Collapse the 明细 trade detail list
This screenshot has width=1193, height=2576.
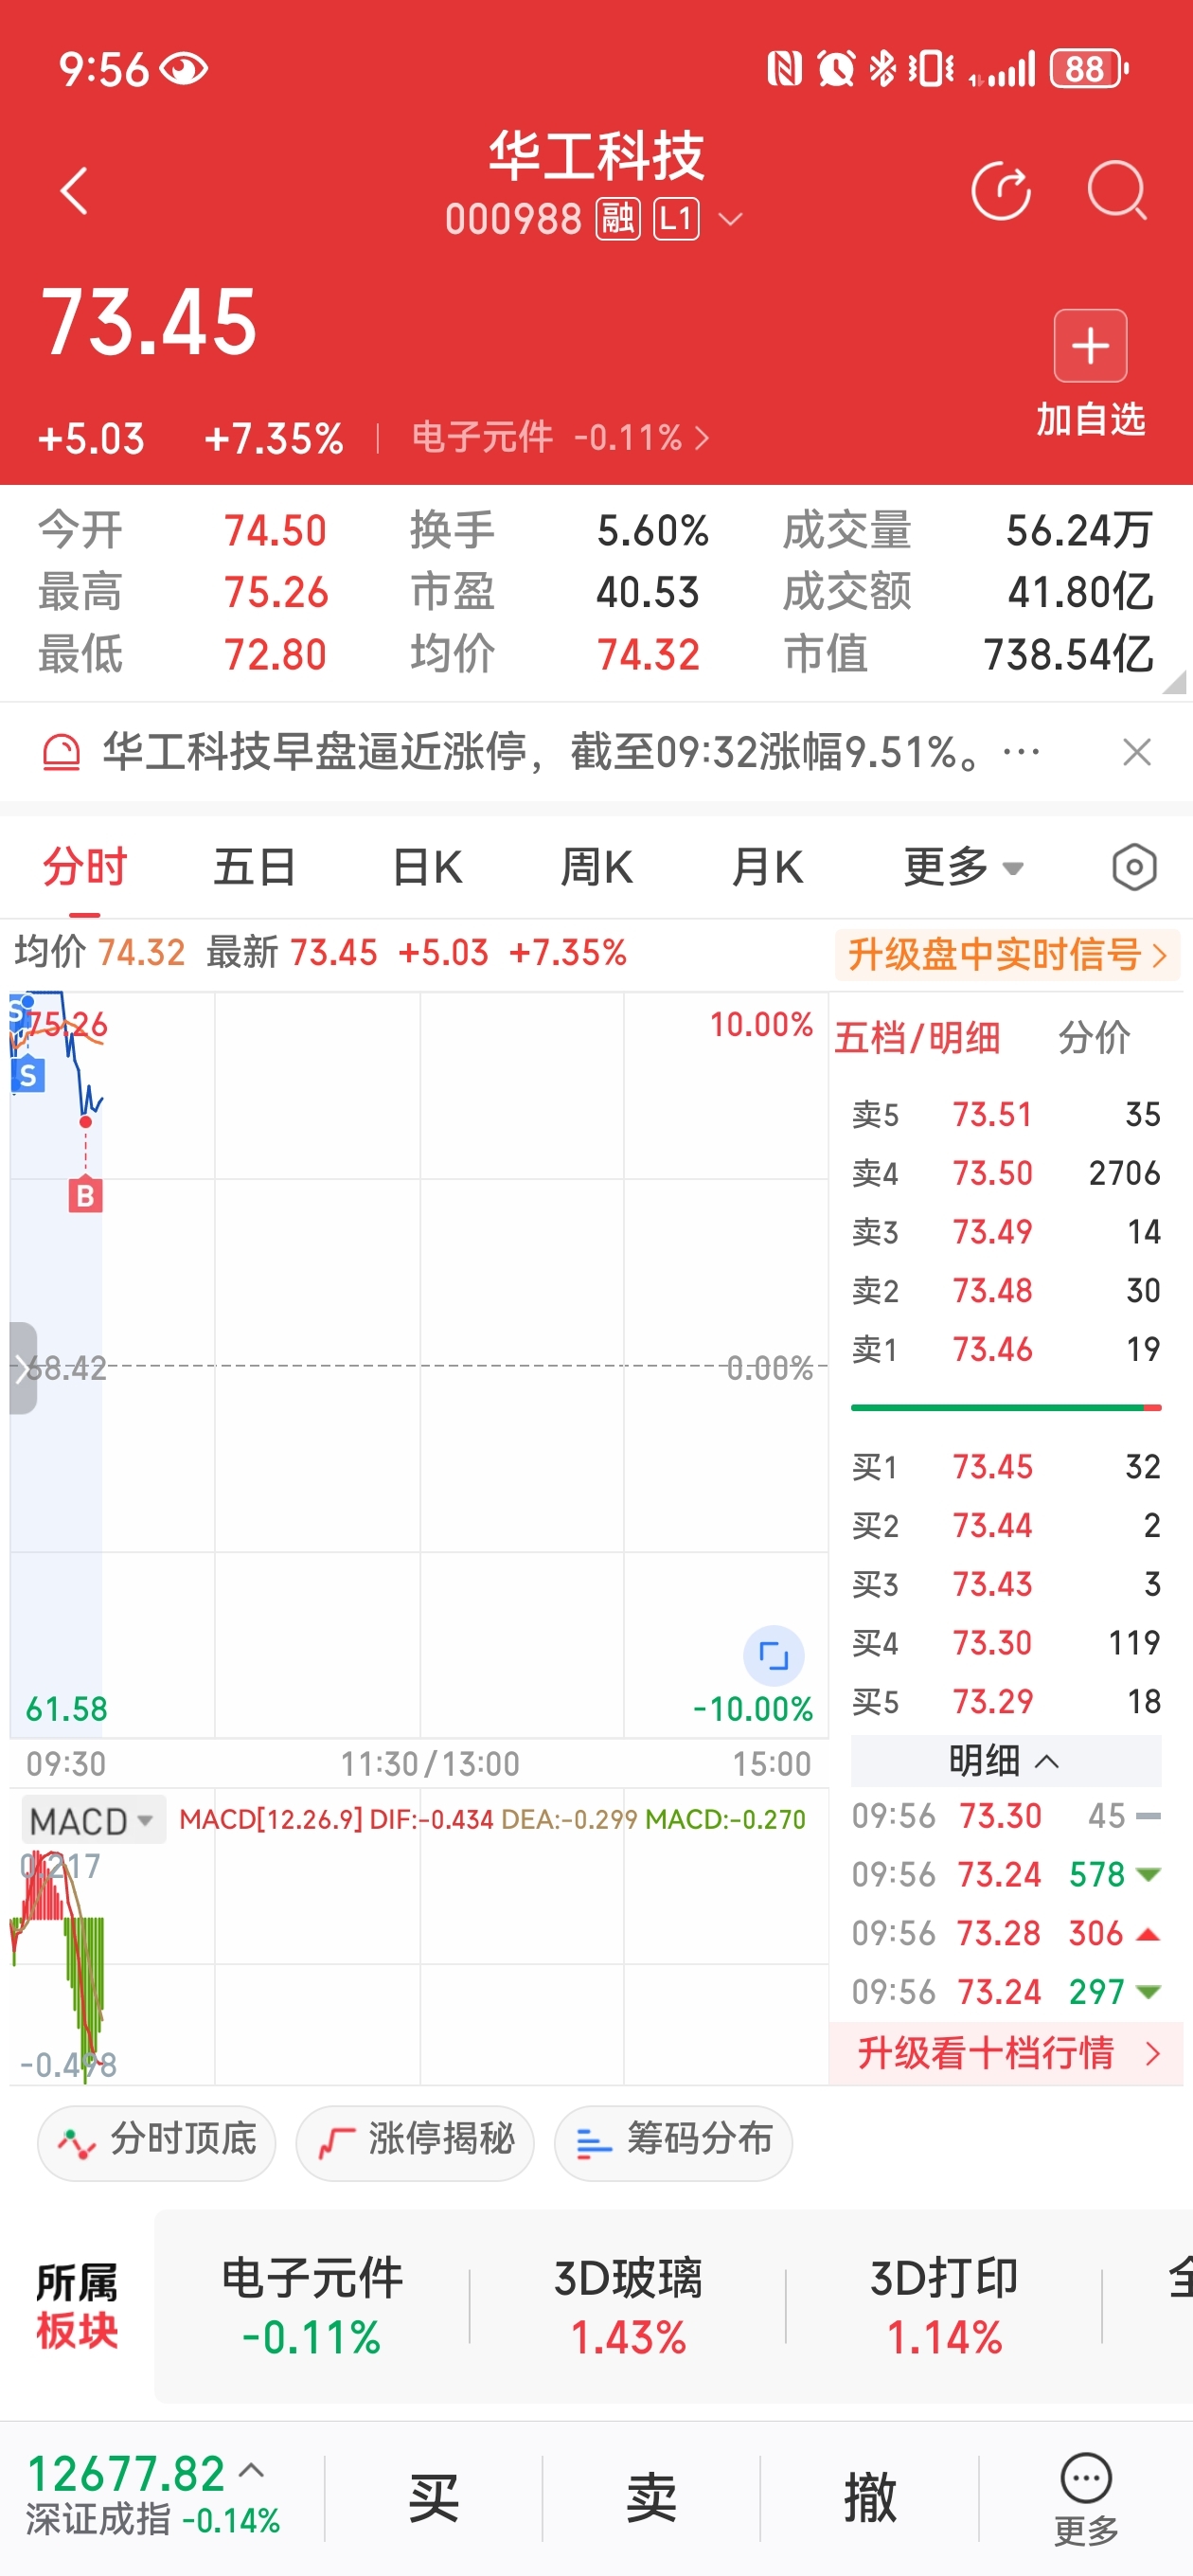1005,1761
